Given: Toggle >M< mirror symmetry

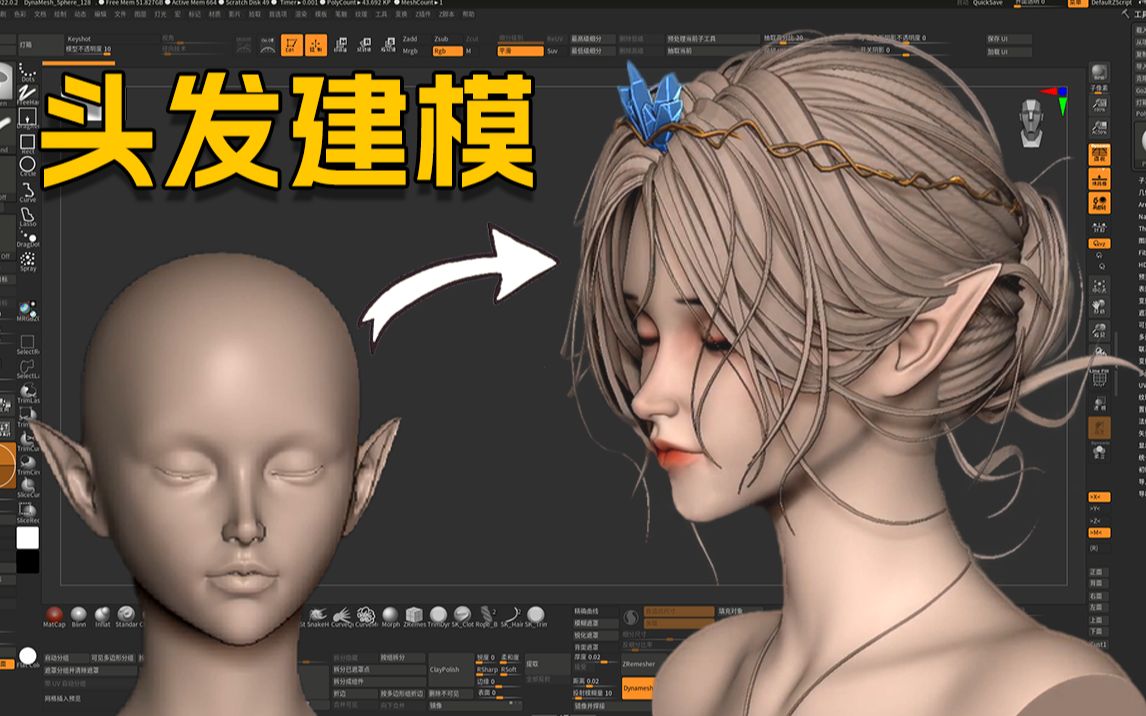Looking at the screenshot, I should 1099,533.
